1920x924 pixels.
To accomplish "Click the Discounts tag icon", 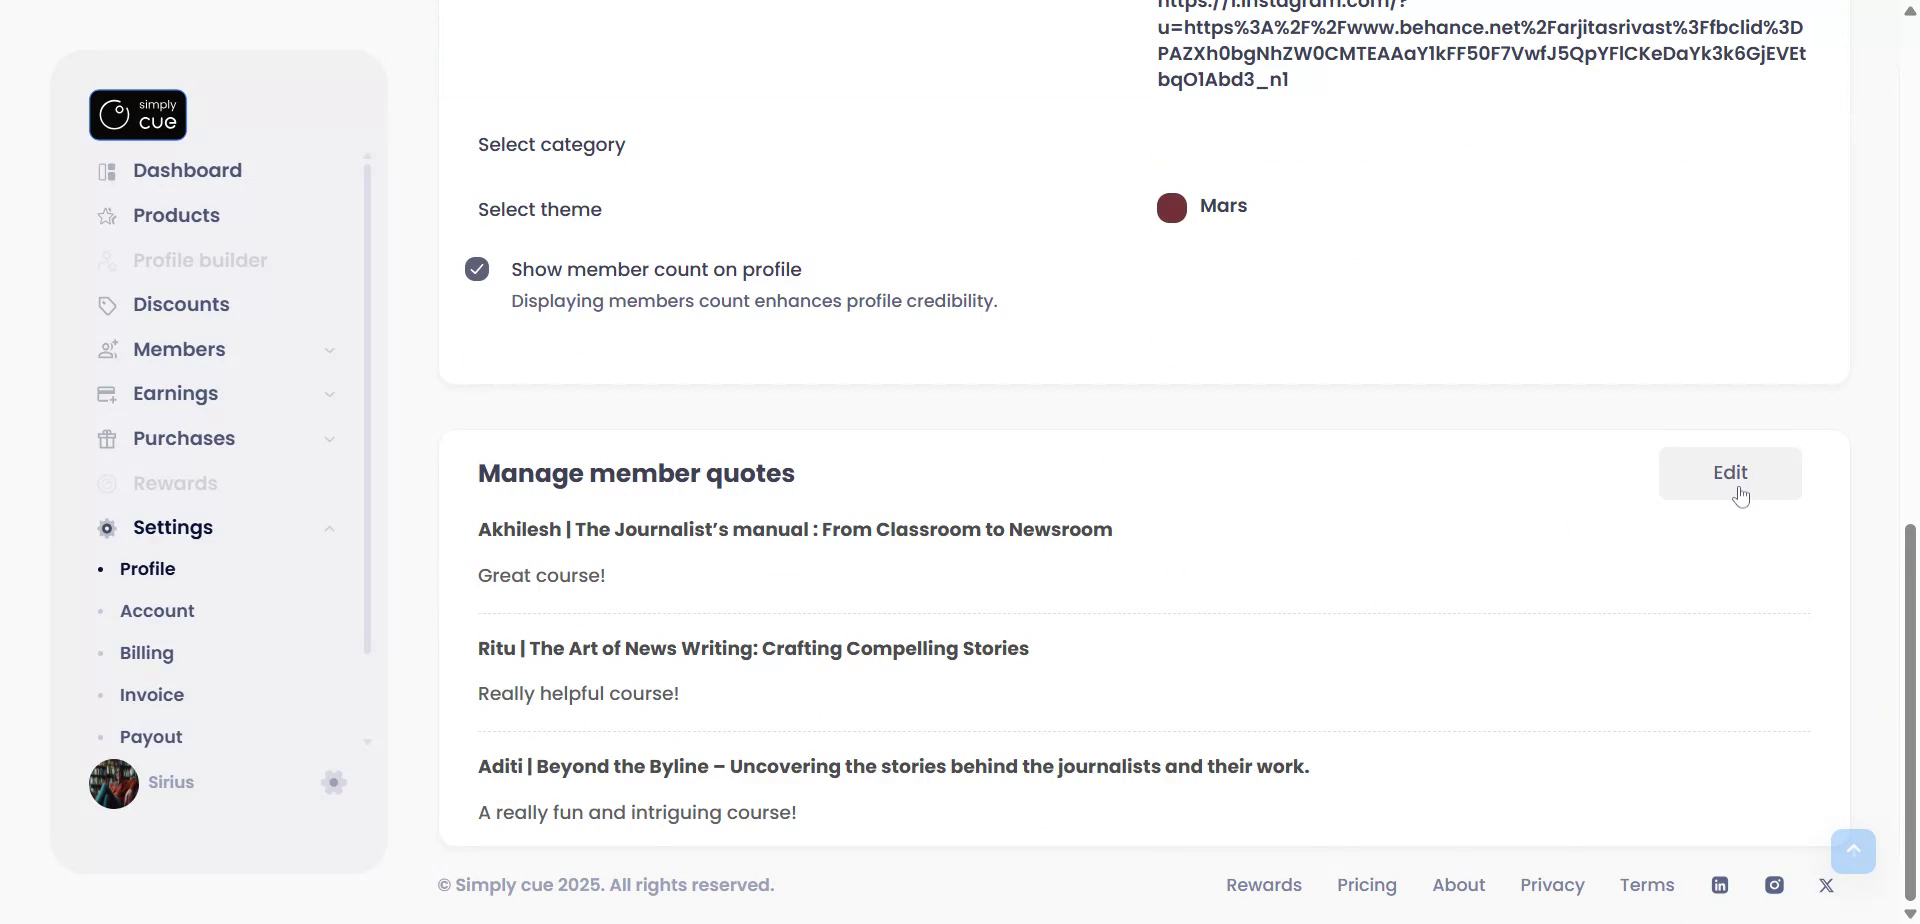I will tap(107, 305).
